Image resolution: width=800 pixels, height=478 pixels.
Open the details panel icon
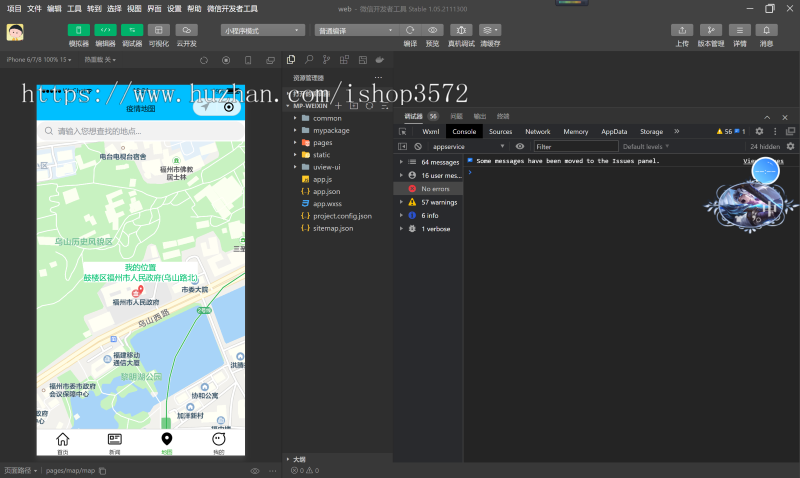click(x=740, y=30)
